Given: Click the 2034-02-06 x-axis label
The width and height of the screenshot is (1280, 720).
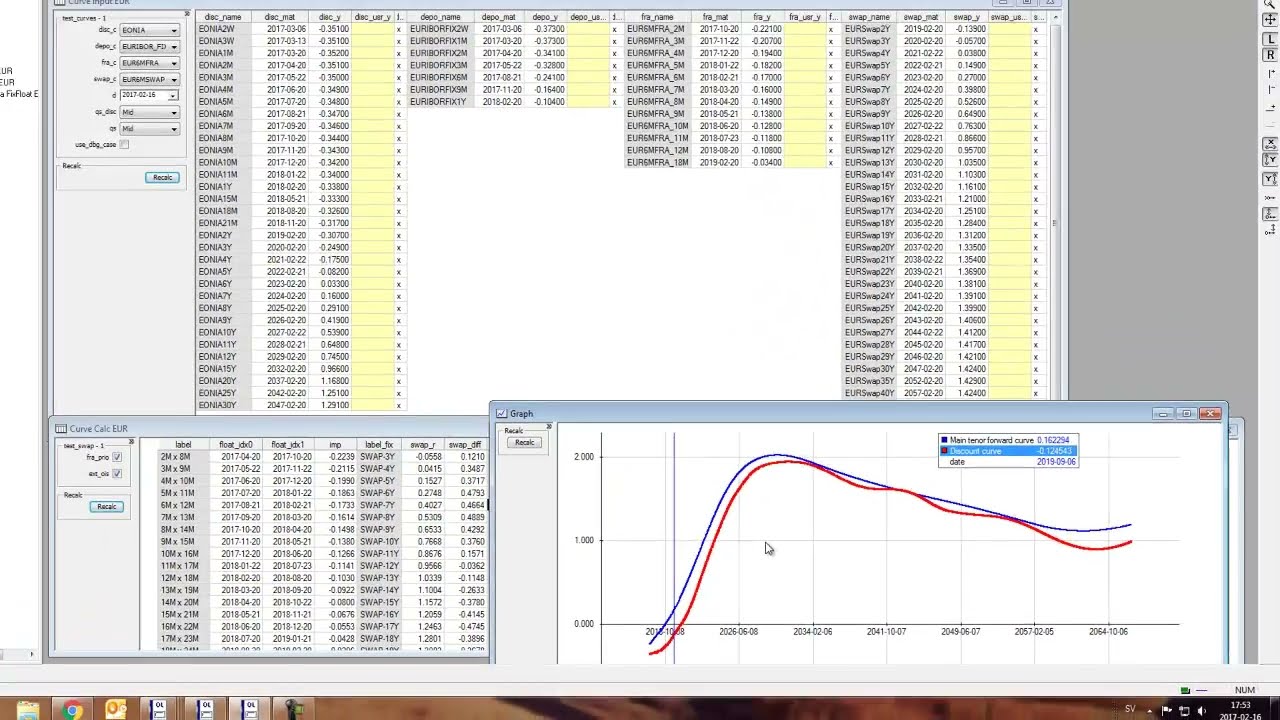Looking at the screenshot, I should pyautogui.click(x=812, y=632).
